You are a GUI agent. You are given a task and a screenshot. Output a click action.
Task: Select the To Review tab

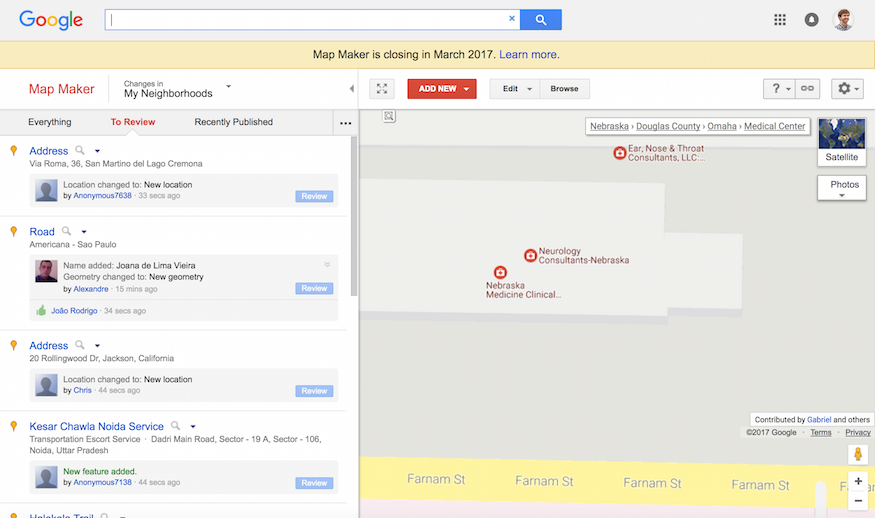pyautogui.click(x=133, y=122)
